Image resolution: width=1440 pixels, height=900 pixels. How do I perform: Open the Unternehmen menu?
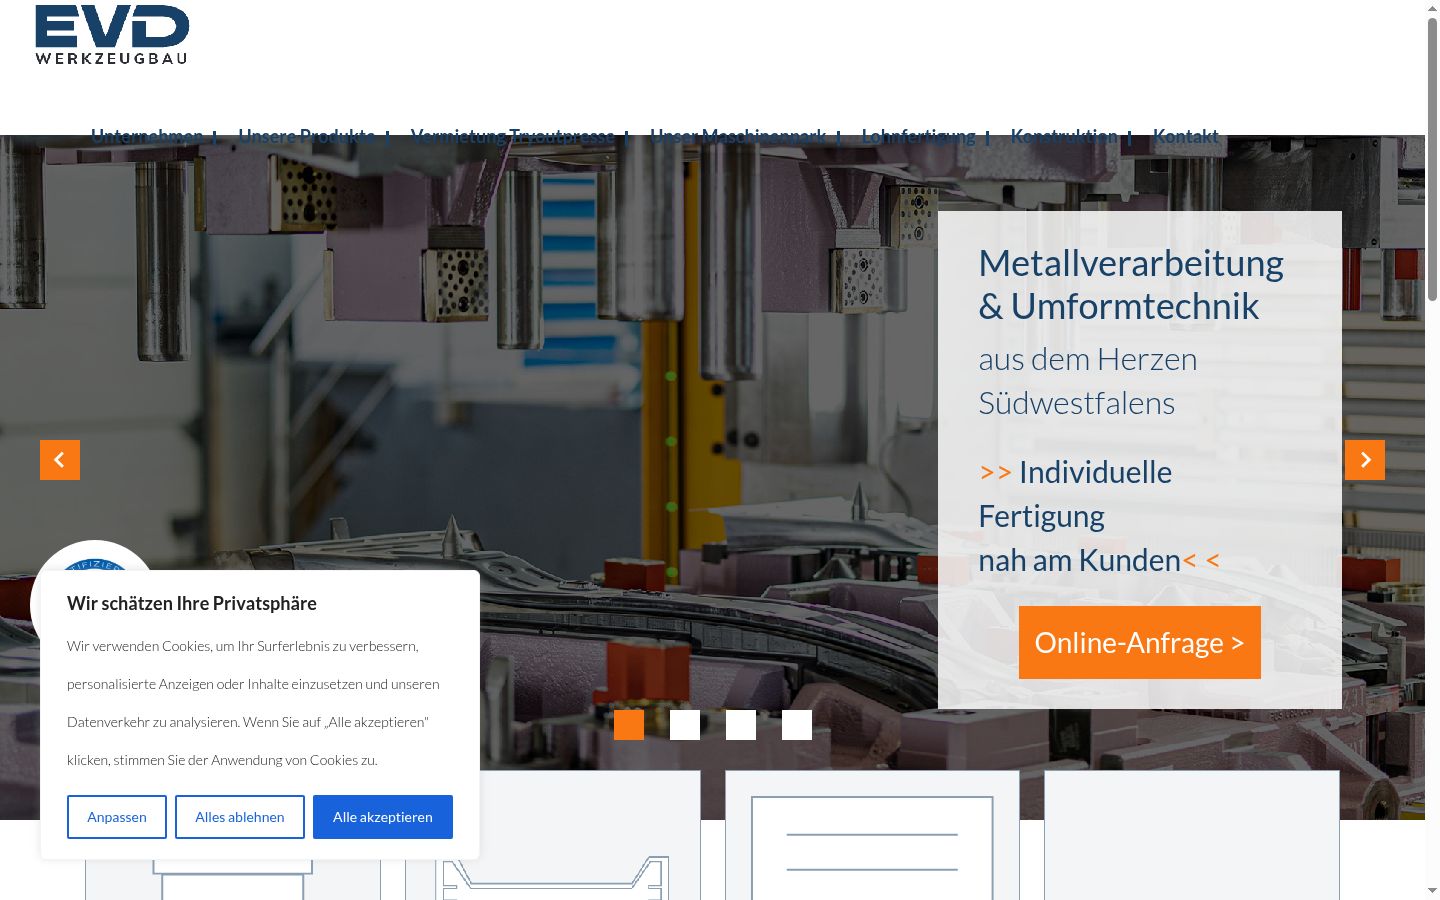(x=147, y=136)
